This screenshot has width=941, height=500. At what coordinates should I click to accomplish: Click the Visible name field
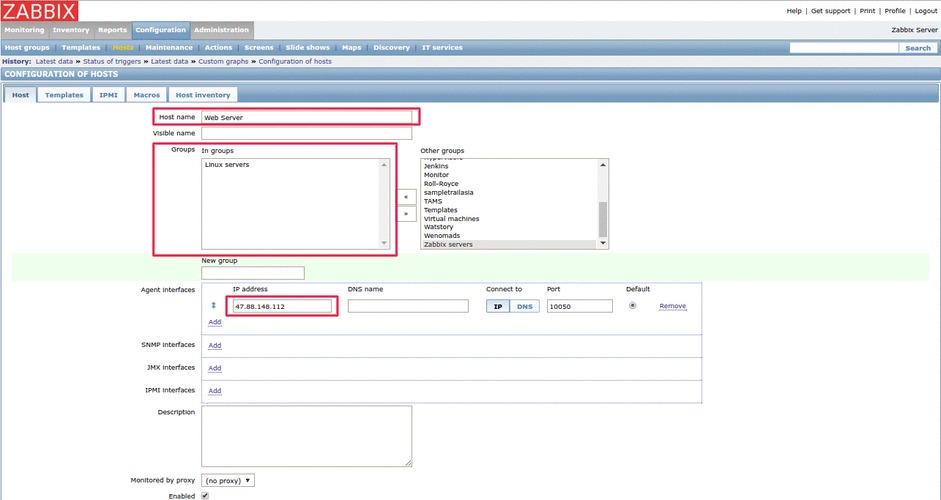click(x=307, y=133)
